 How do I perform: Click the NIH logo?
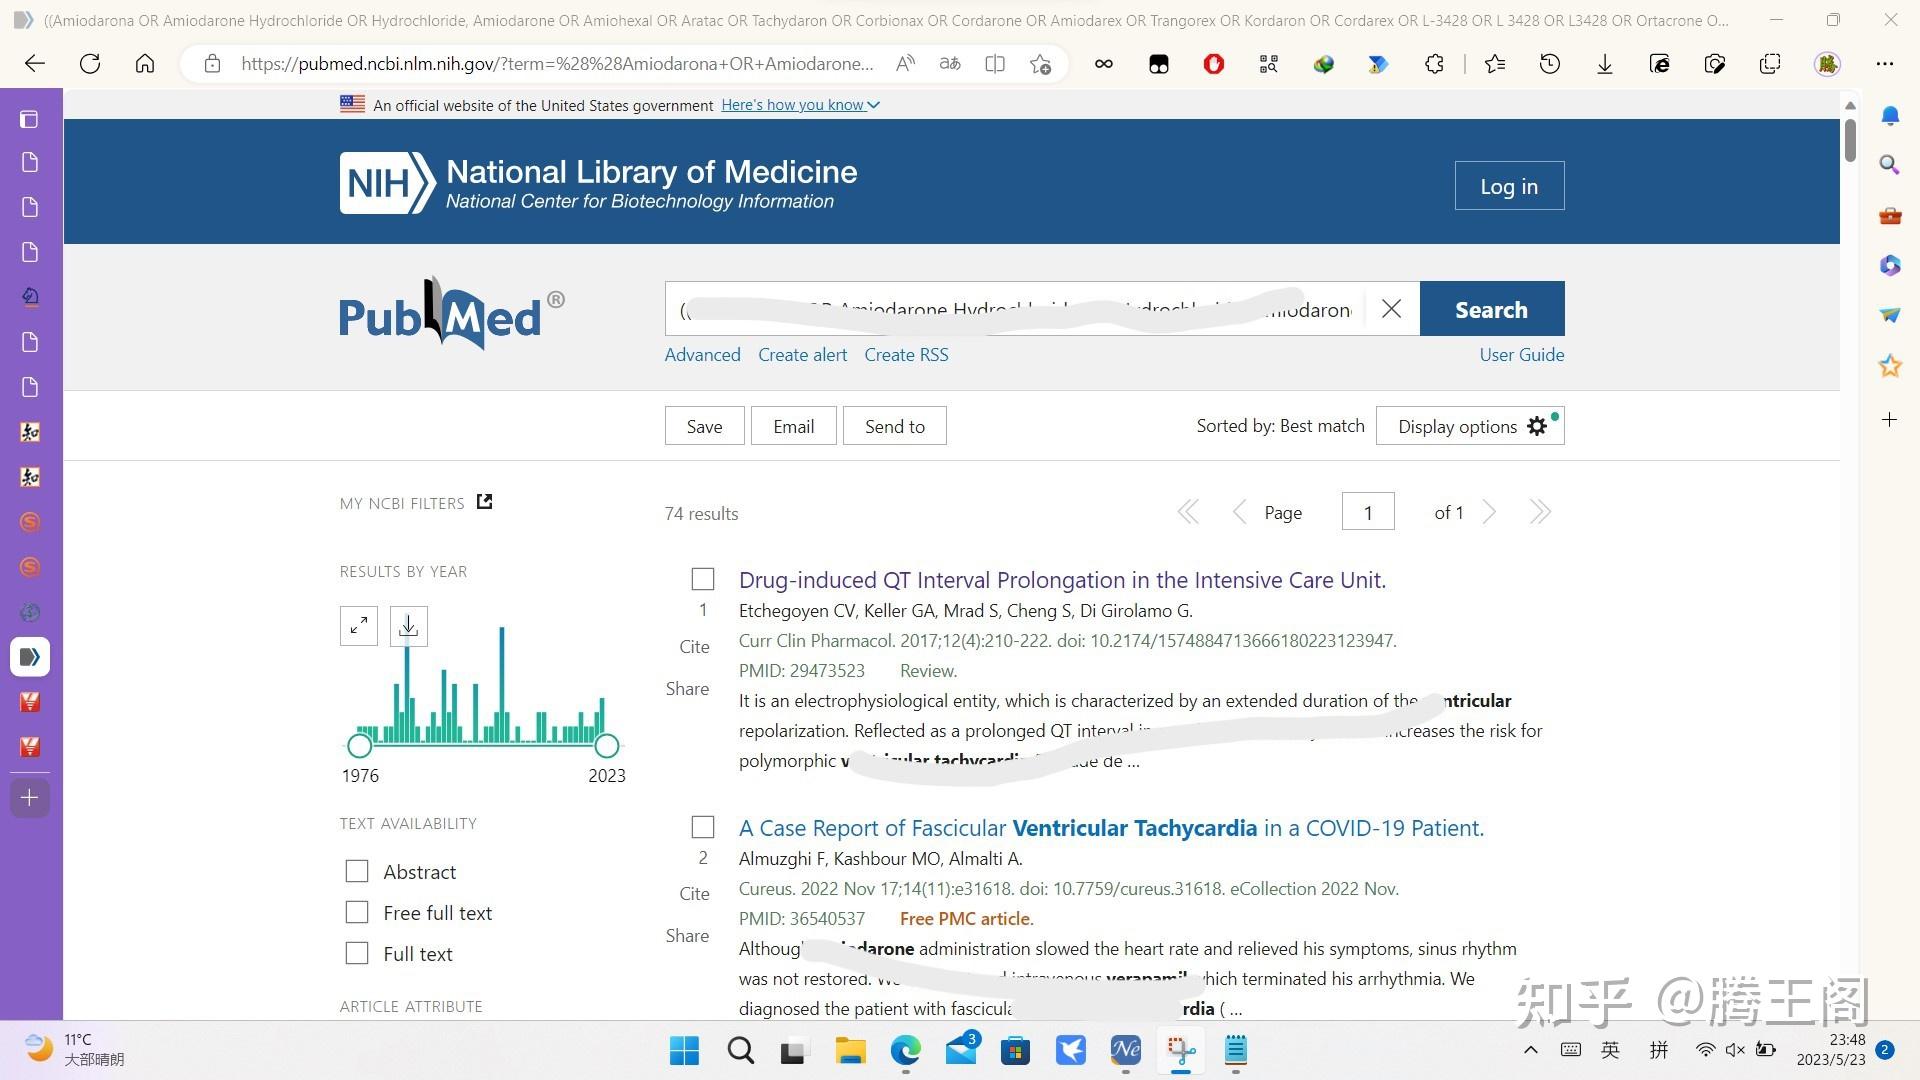point(387,183)
